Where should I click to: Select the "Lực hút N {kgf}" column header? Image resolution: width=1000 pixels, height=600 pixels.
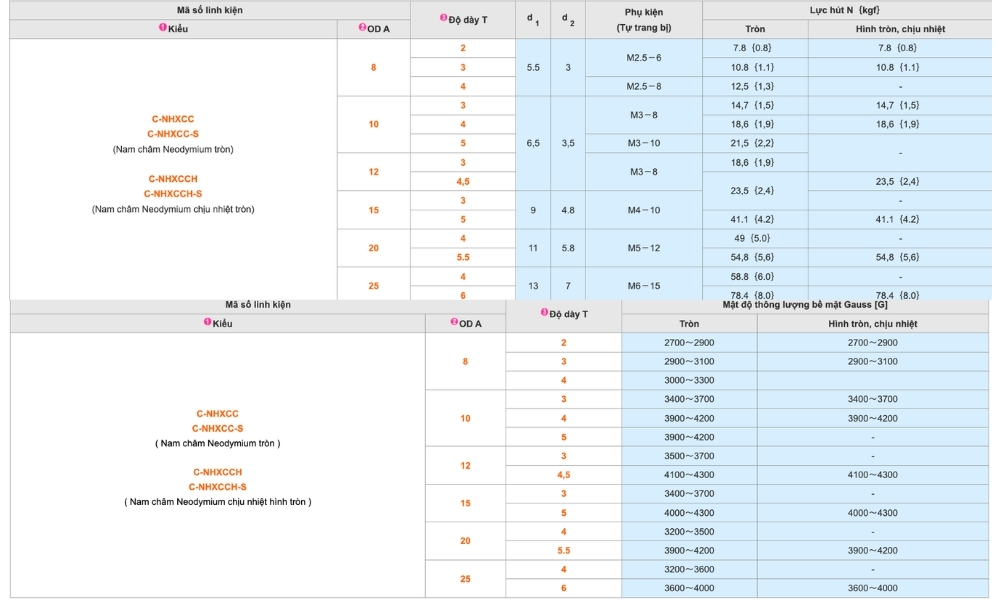pos(845,10)
